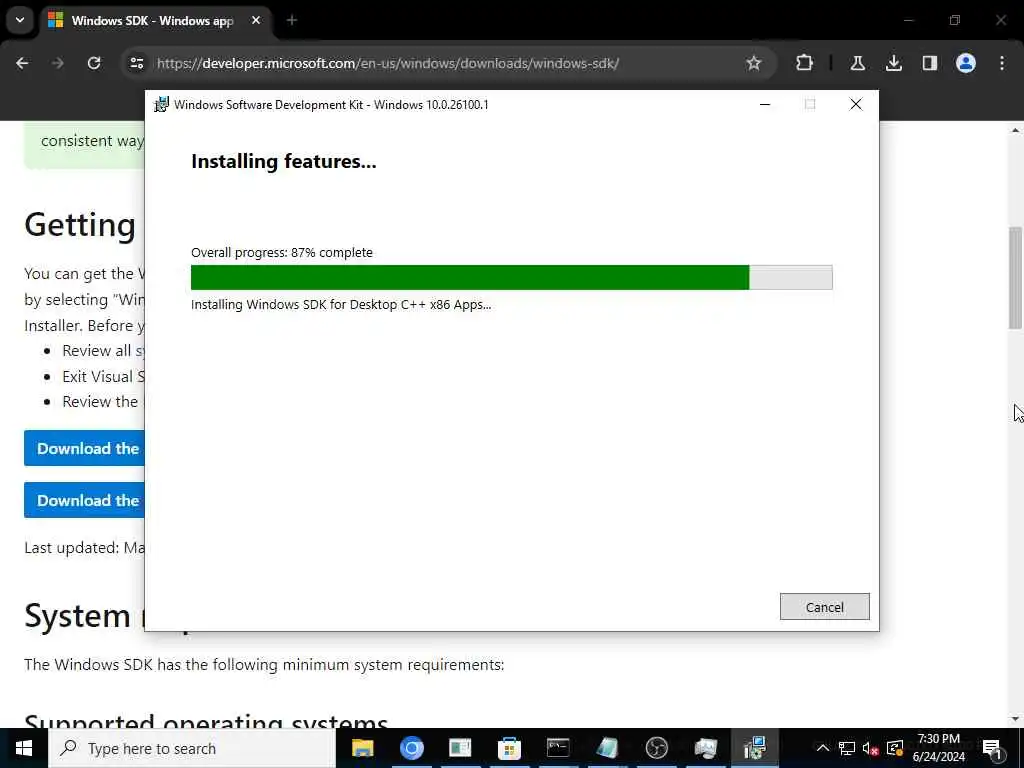This screenshot has height=768, width=1024.
Task: Open network status tray icon
Action: point(846,748)
